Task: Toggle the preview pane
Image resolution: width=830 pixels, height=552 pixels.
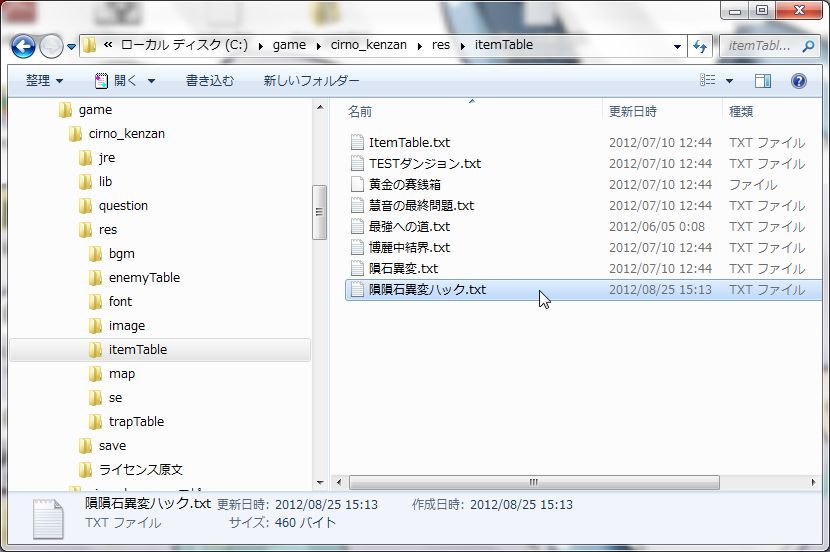Action: pyautogui.click(x=763, y=80)
